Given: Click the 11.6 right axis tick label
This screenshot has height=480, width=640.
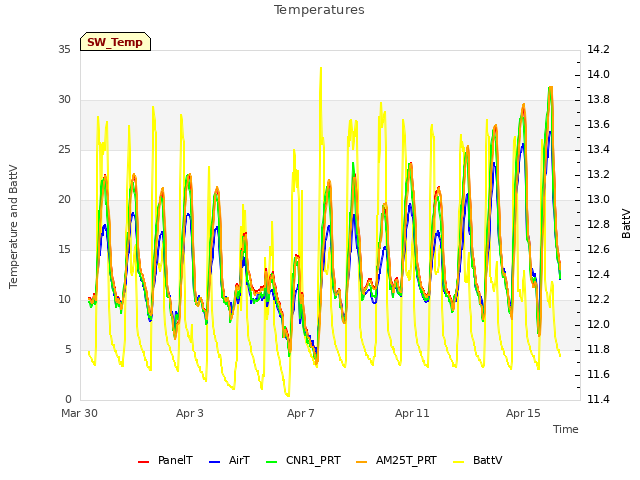Looking at the screenshot, I should tap(598, 374).
